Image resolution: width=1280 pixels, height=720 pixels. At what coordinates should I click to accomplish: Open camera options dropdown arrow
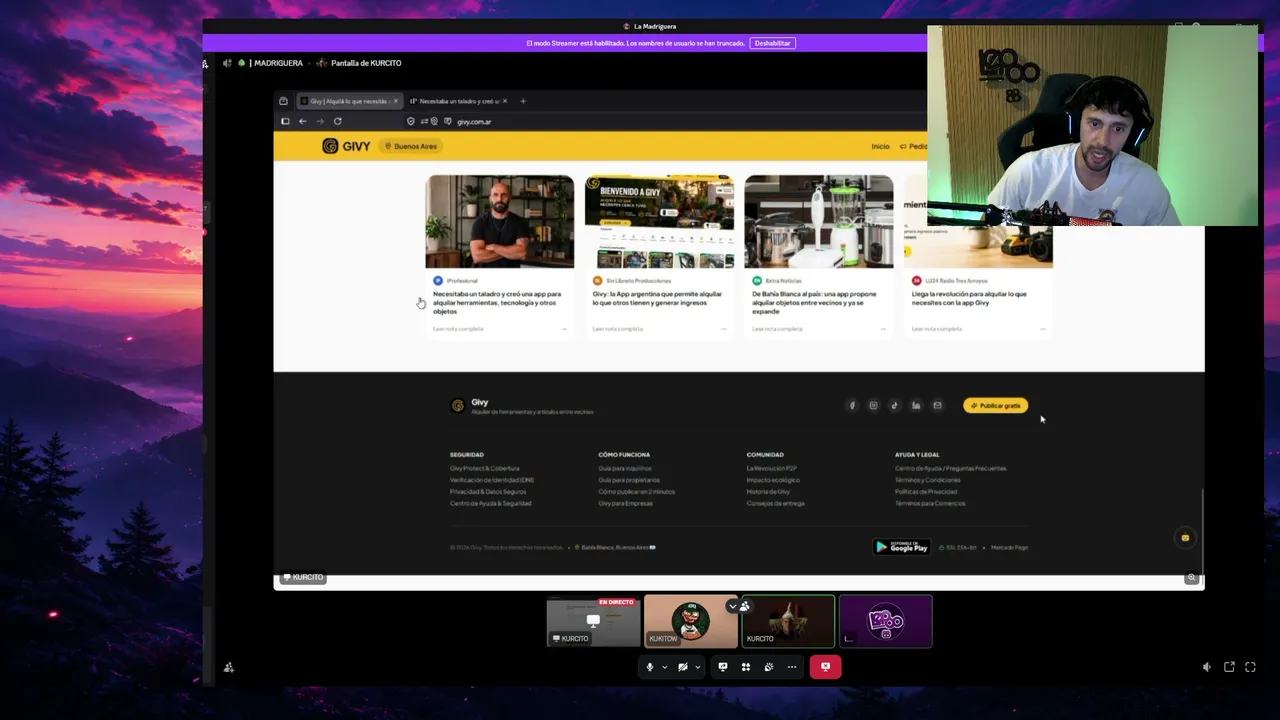tap(697, 667)
